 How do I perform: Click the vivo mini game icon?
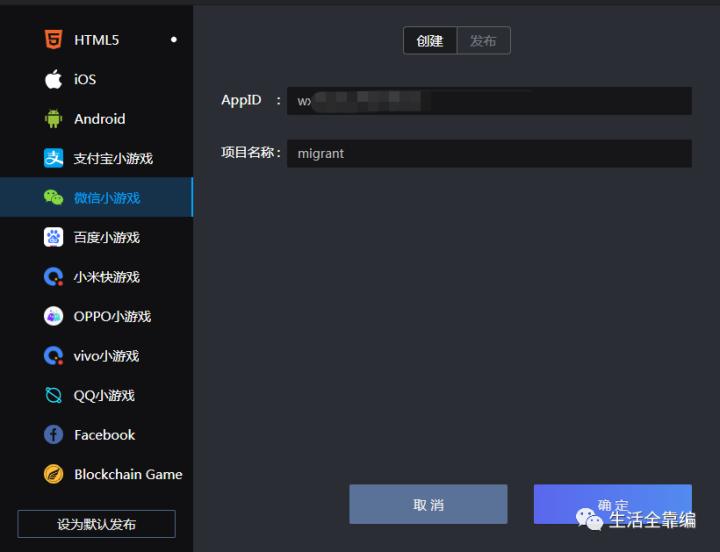[53, 356]
